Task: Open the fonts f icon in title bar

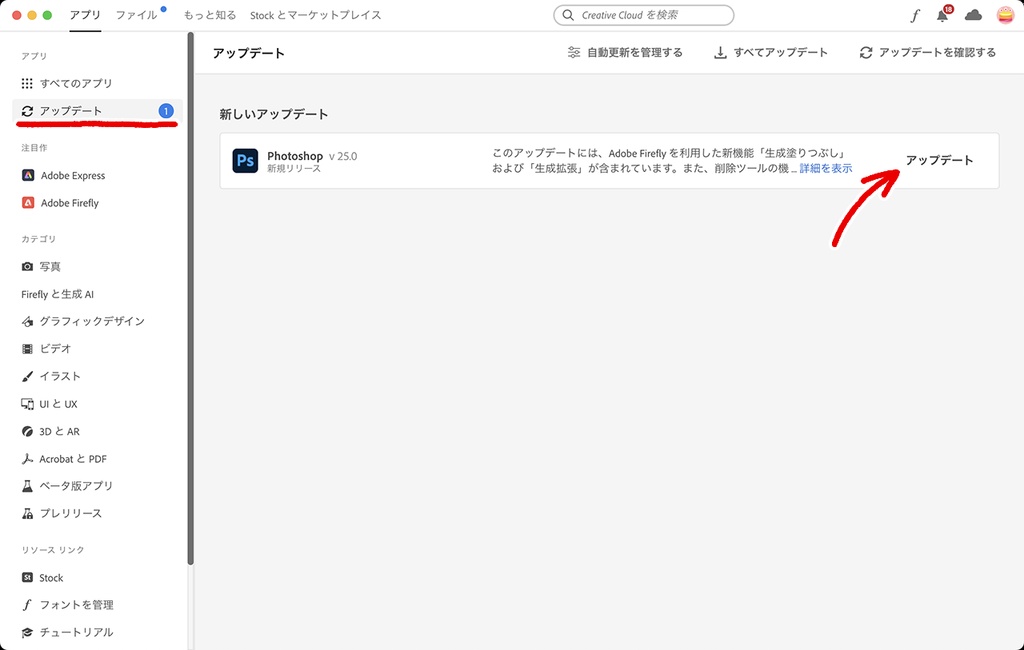Action: (x=915, y=16)
